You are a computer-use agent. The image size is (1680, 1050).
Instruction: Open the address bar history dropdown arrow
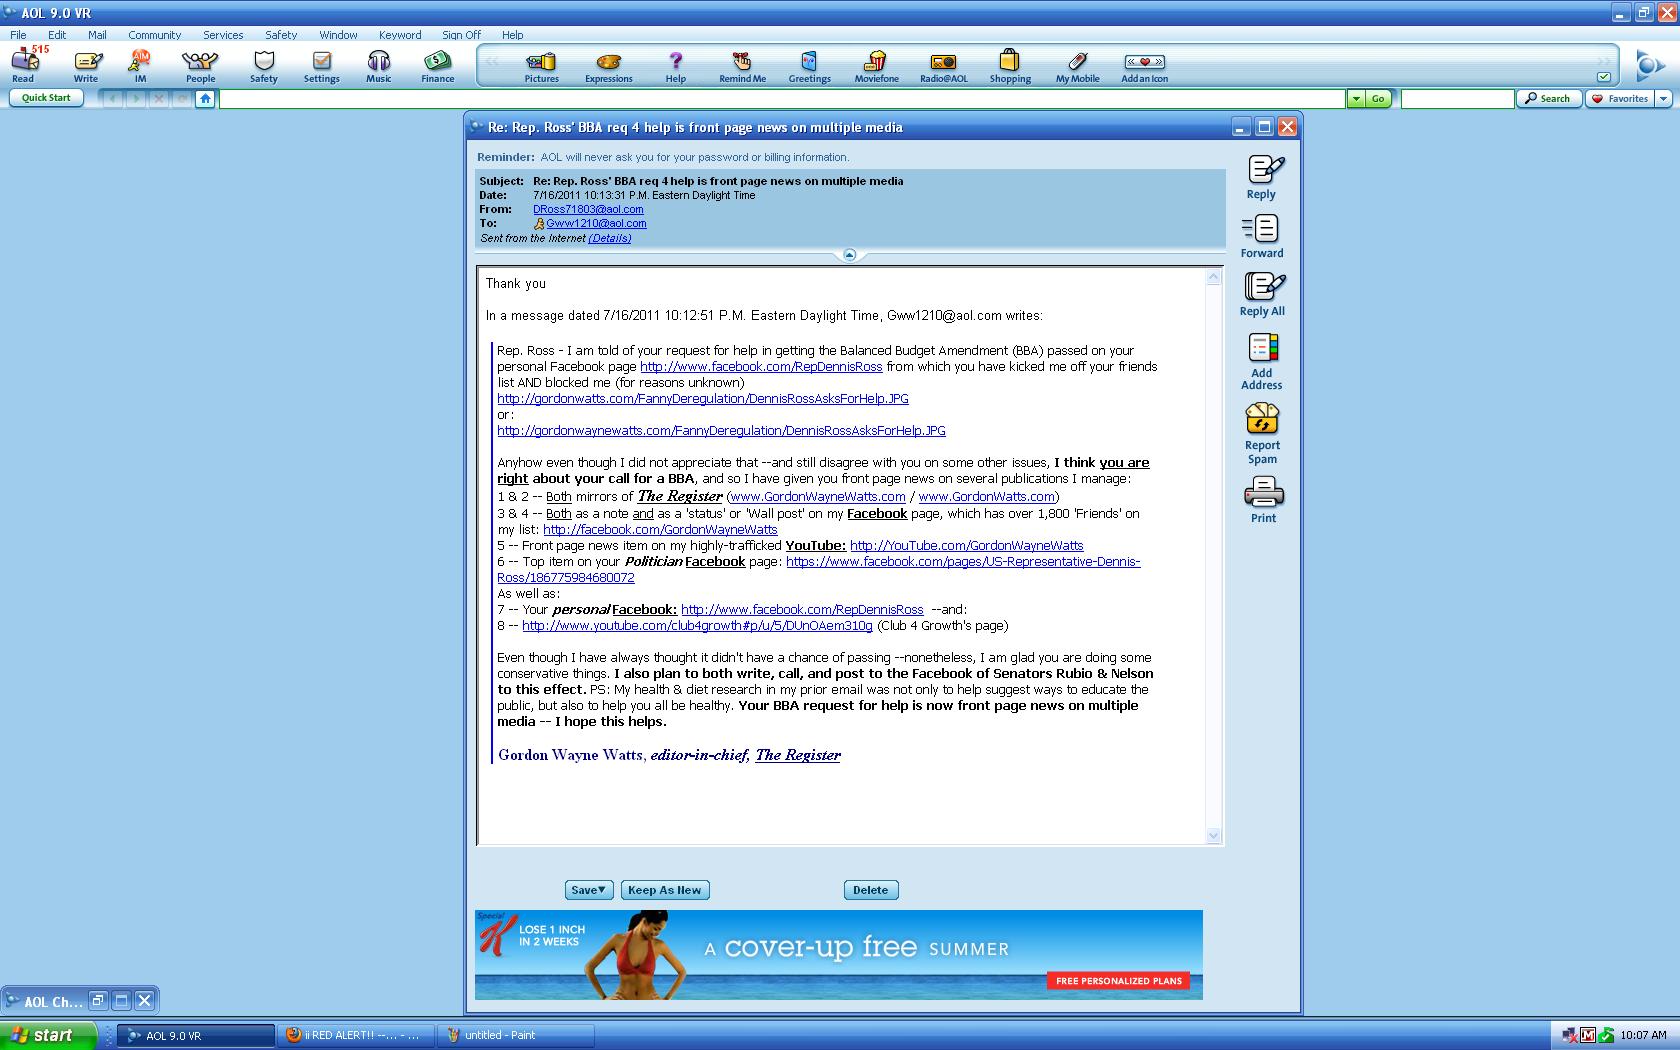pyautogui.click(x=1356, y=98)
